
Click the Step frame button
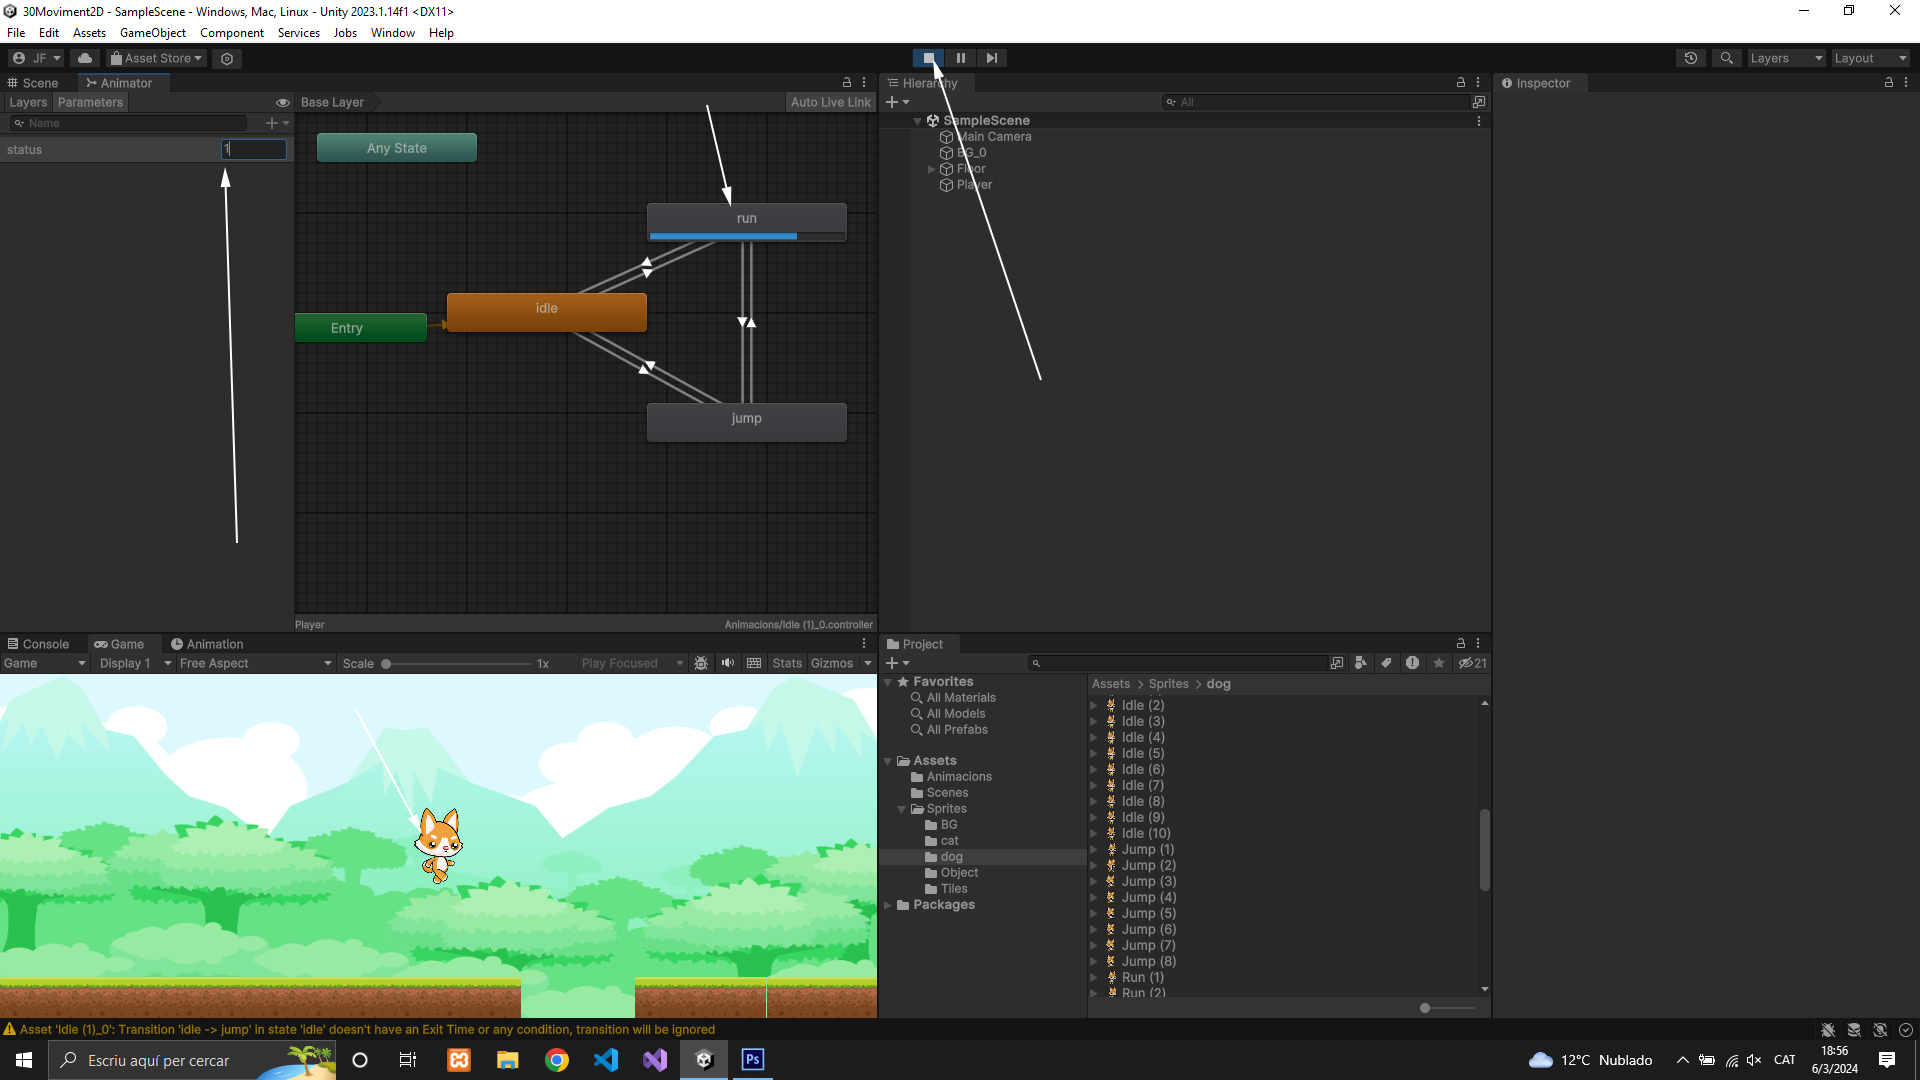(x=991, y=58)
